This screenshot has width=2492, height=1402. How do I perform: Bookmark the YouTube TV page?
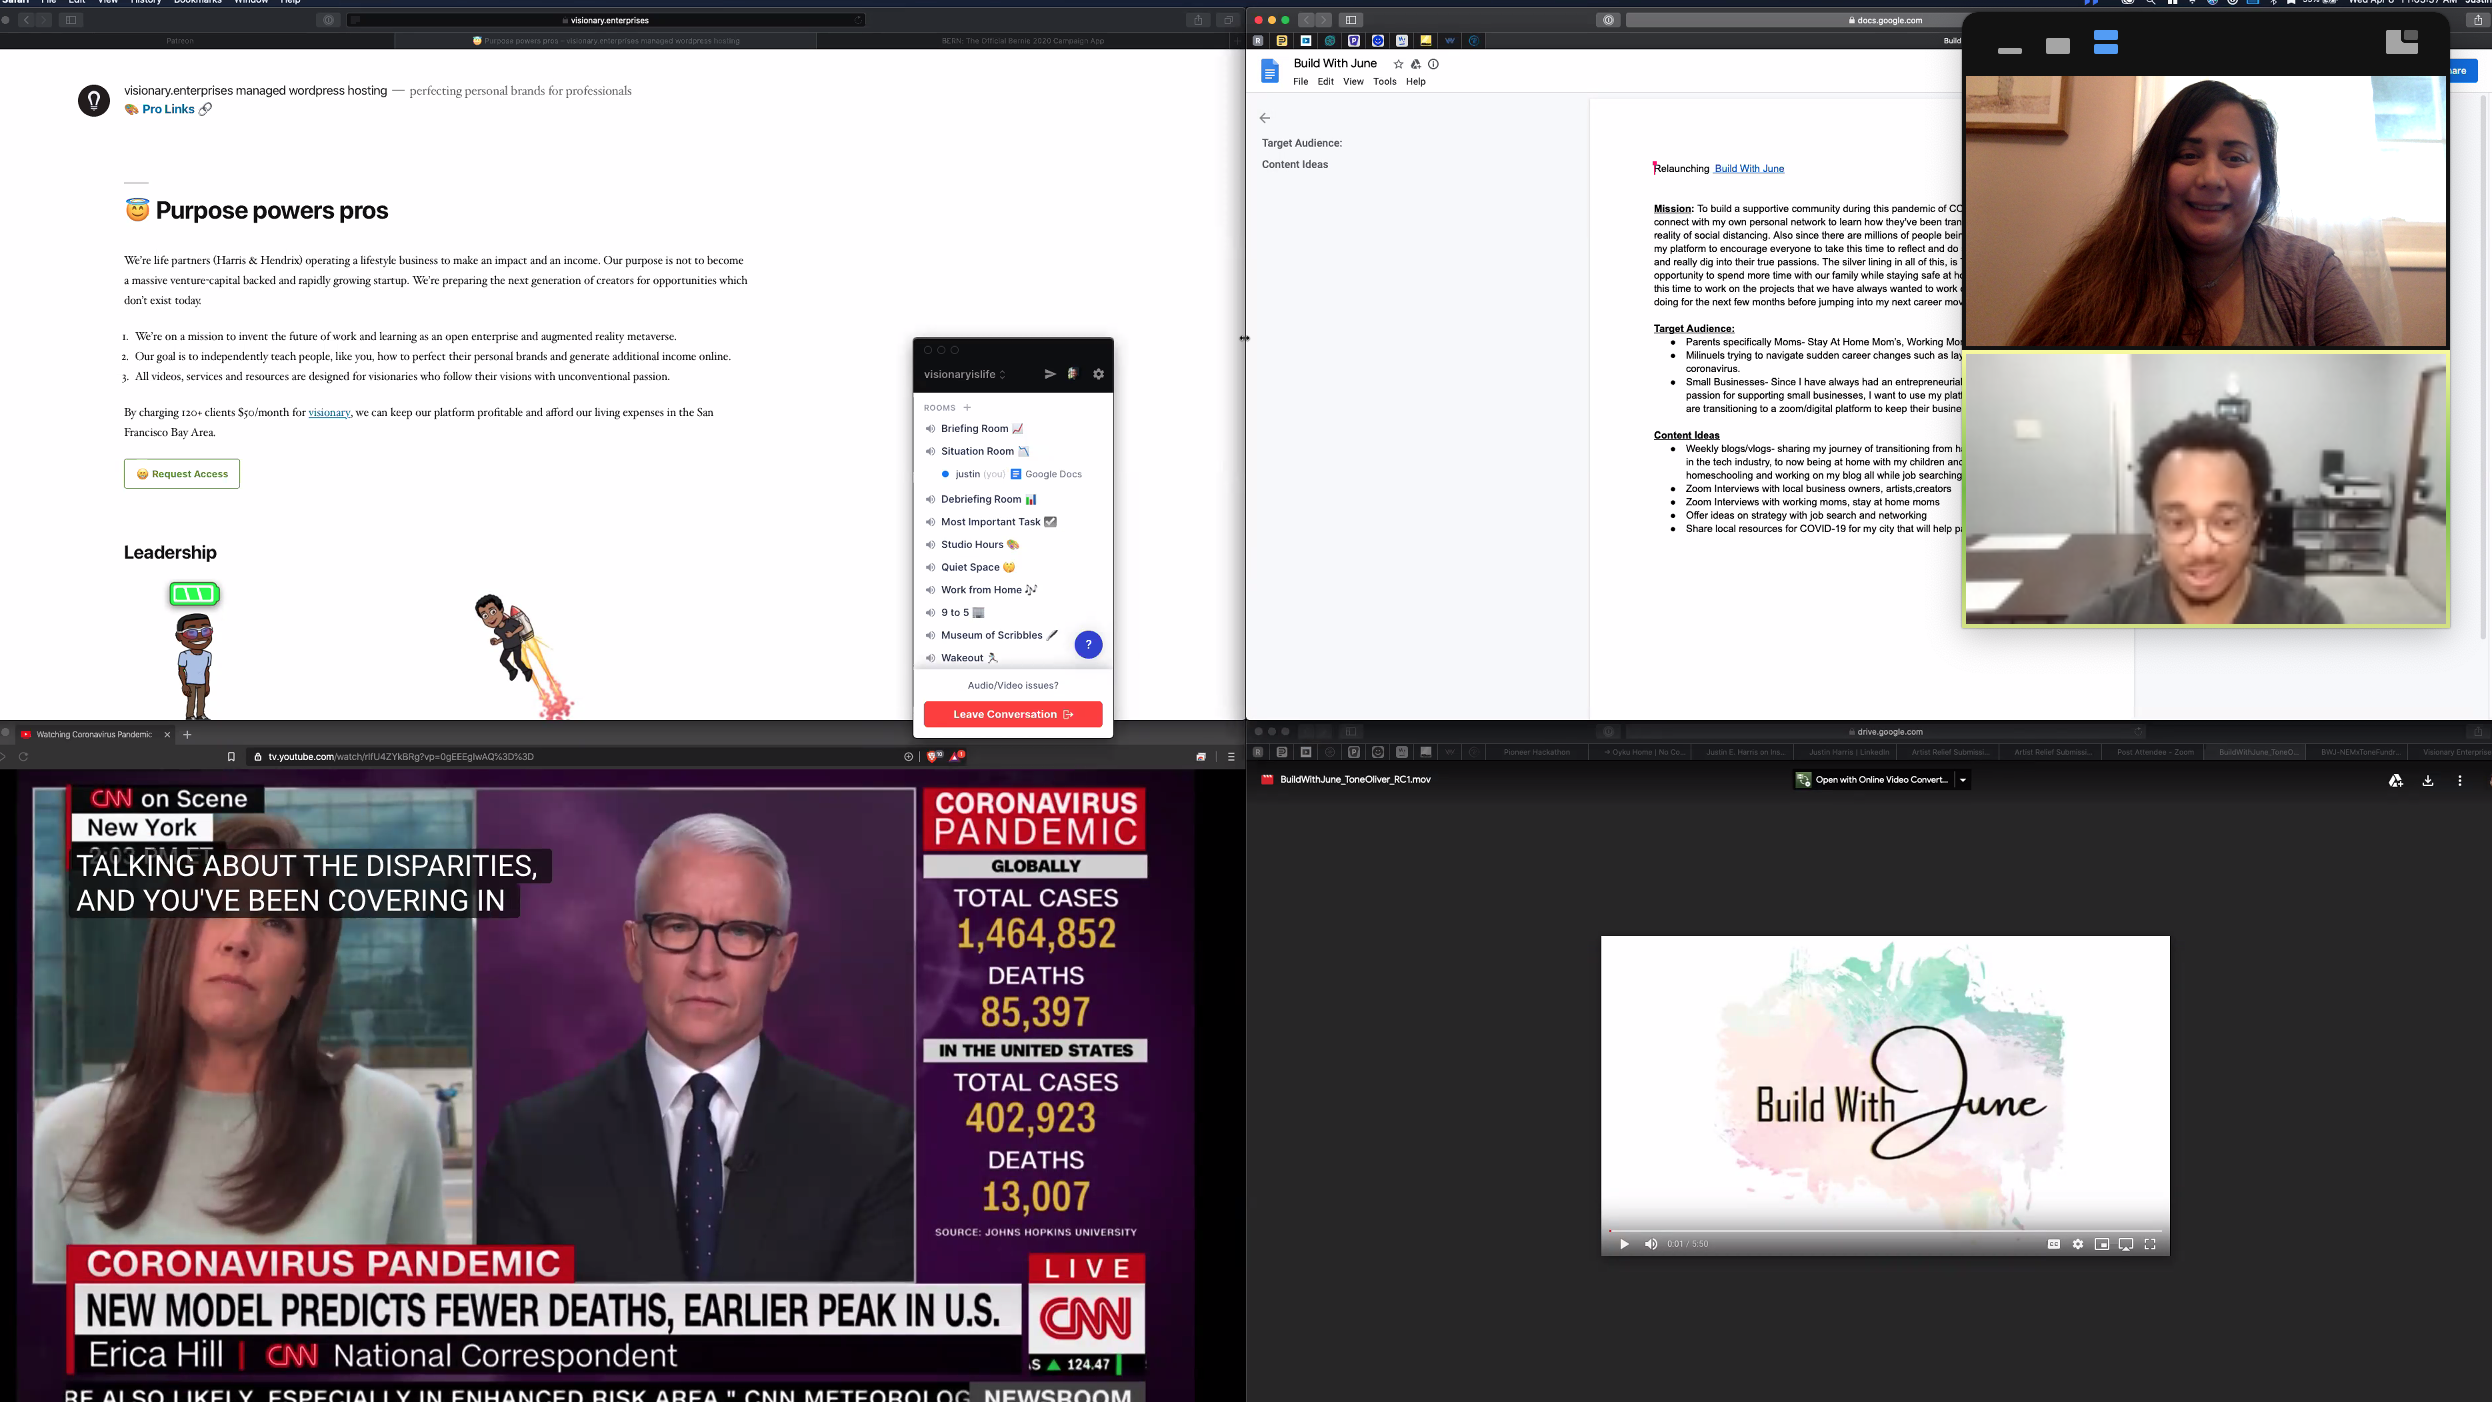pyautogui.click(x=231, y=757)
